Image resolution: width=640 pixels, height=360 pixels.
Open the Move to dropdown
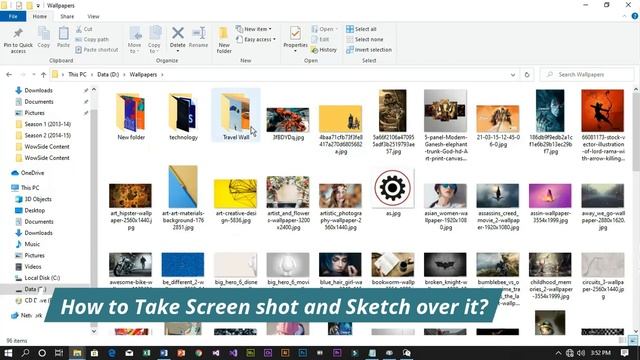click(135, 40)
